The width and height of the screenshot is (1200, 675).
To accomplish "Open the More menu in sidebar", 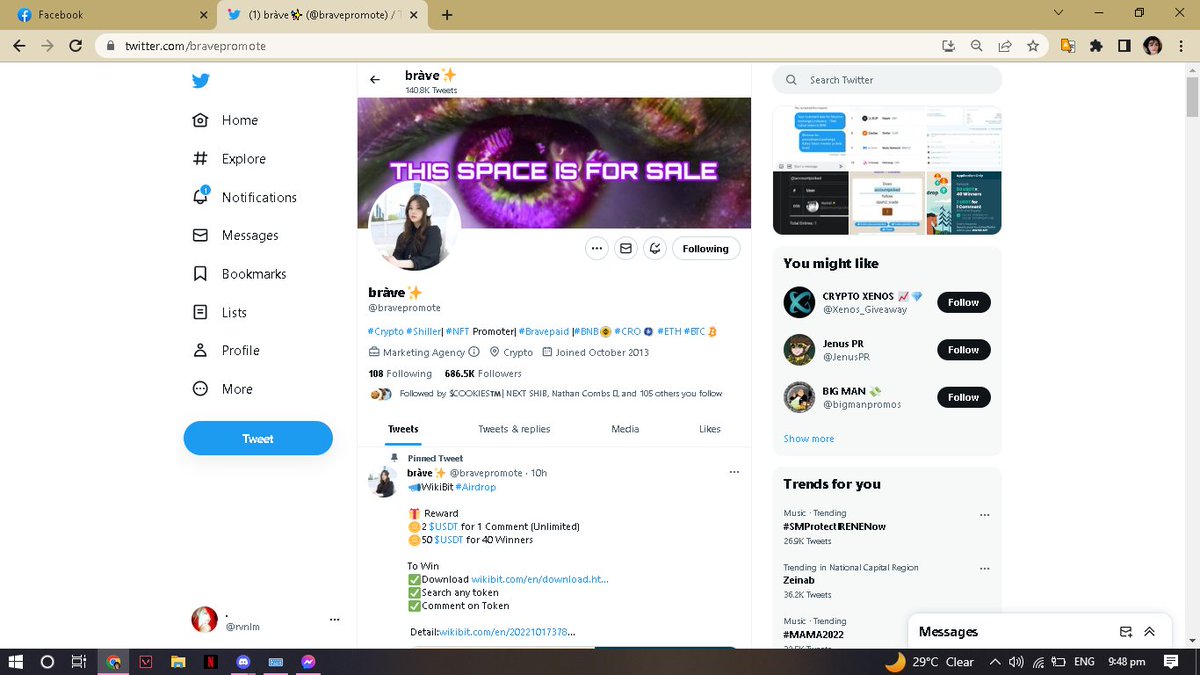I will pos(222,389).
